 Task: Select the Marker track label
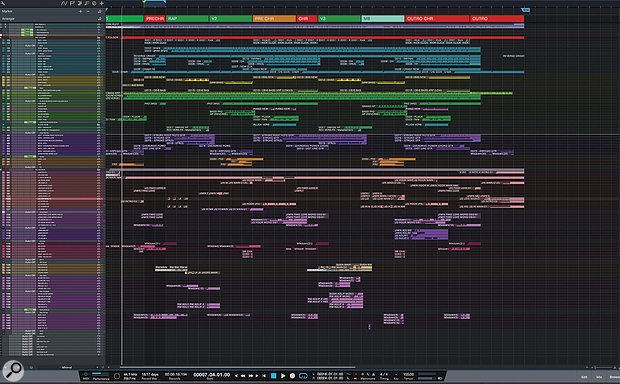(x=7, y=11)
